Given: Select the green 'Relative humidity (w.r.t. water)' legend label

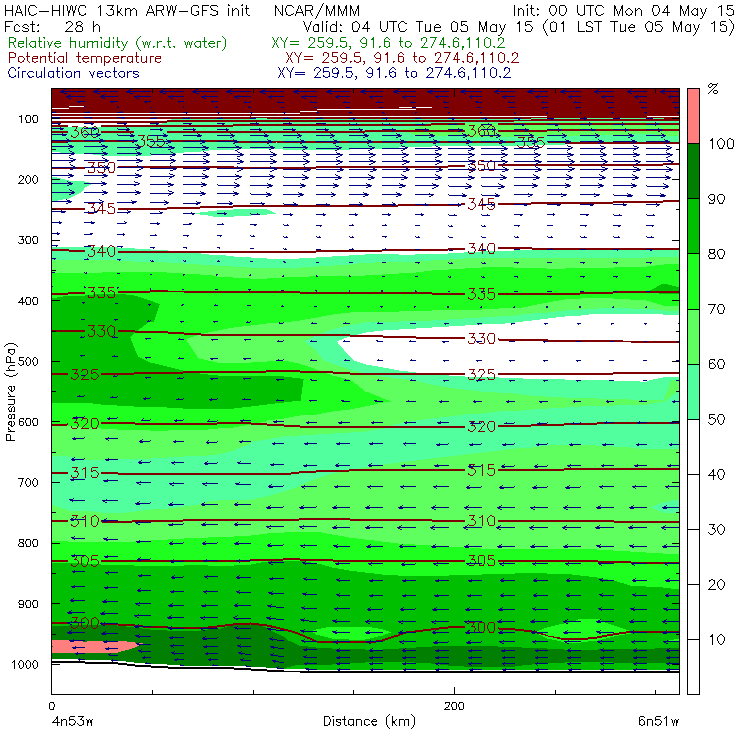Looking at the screenshot, I should 118,43.
